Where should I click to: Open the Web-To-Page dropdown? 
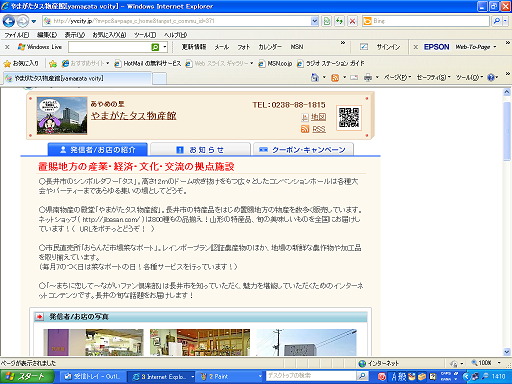click(476, 47)
